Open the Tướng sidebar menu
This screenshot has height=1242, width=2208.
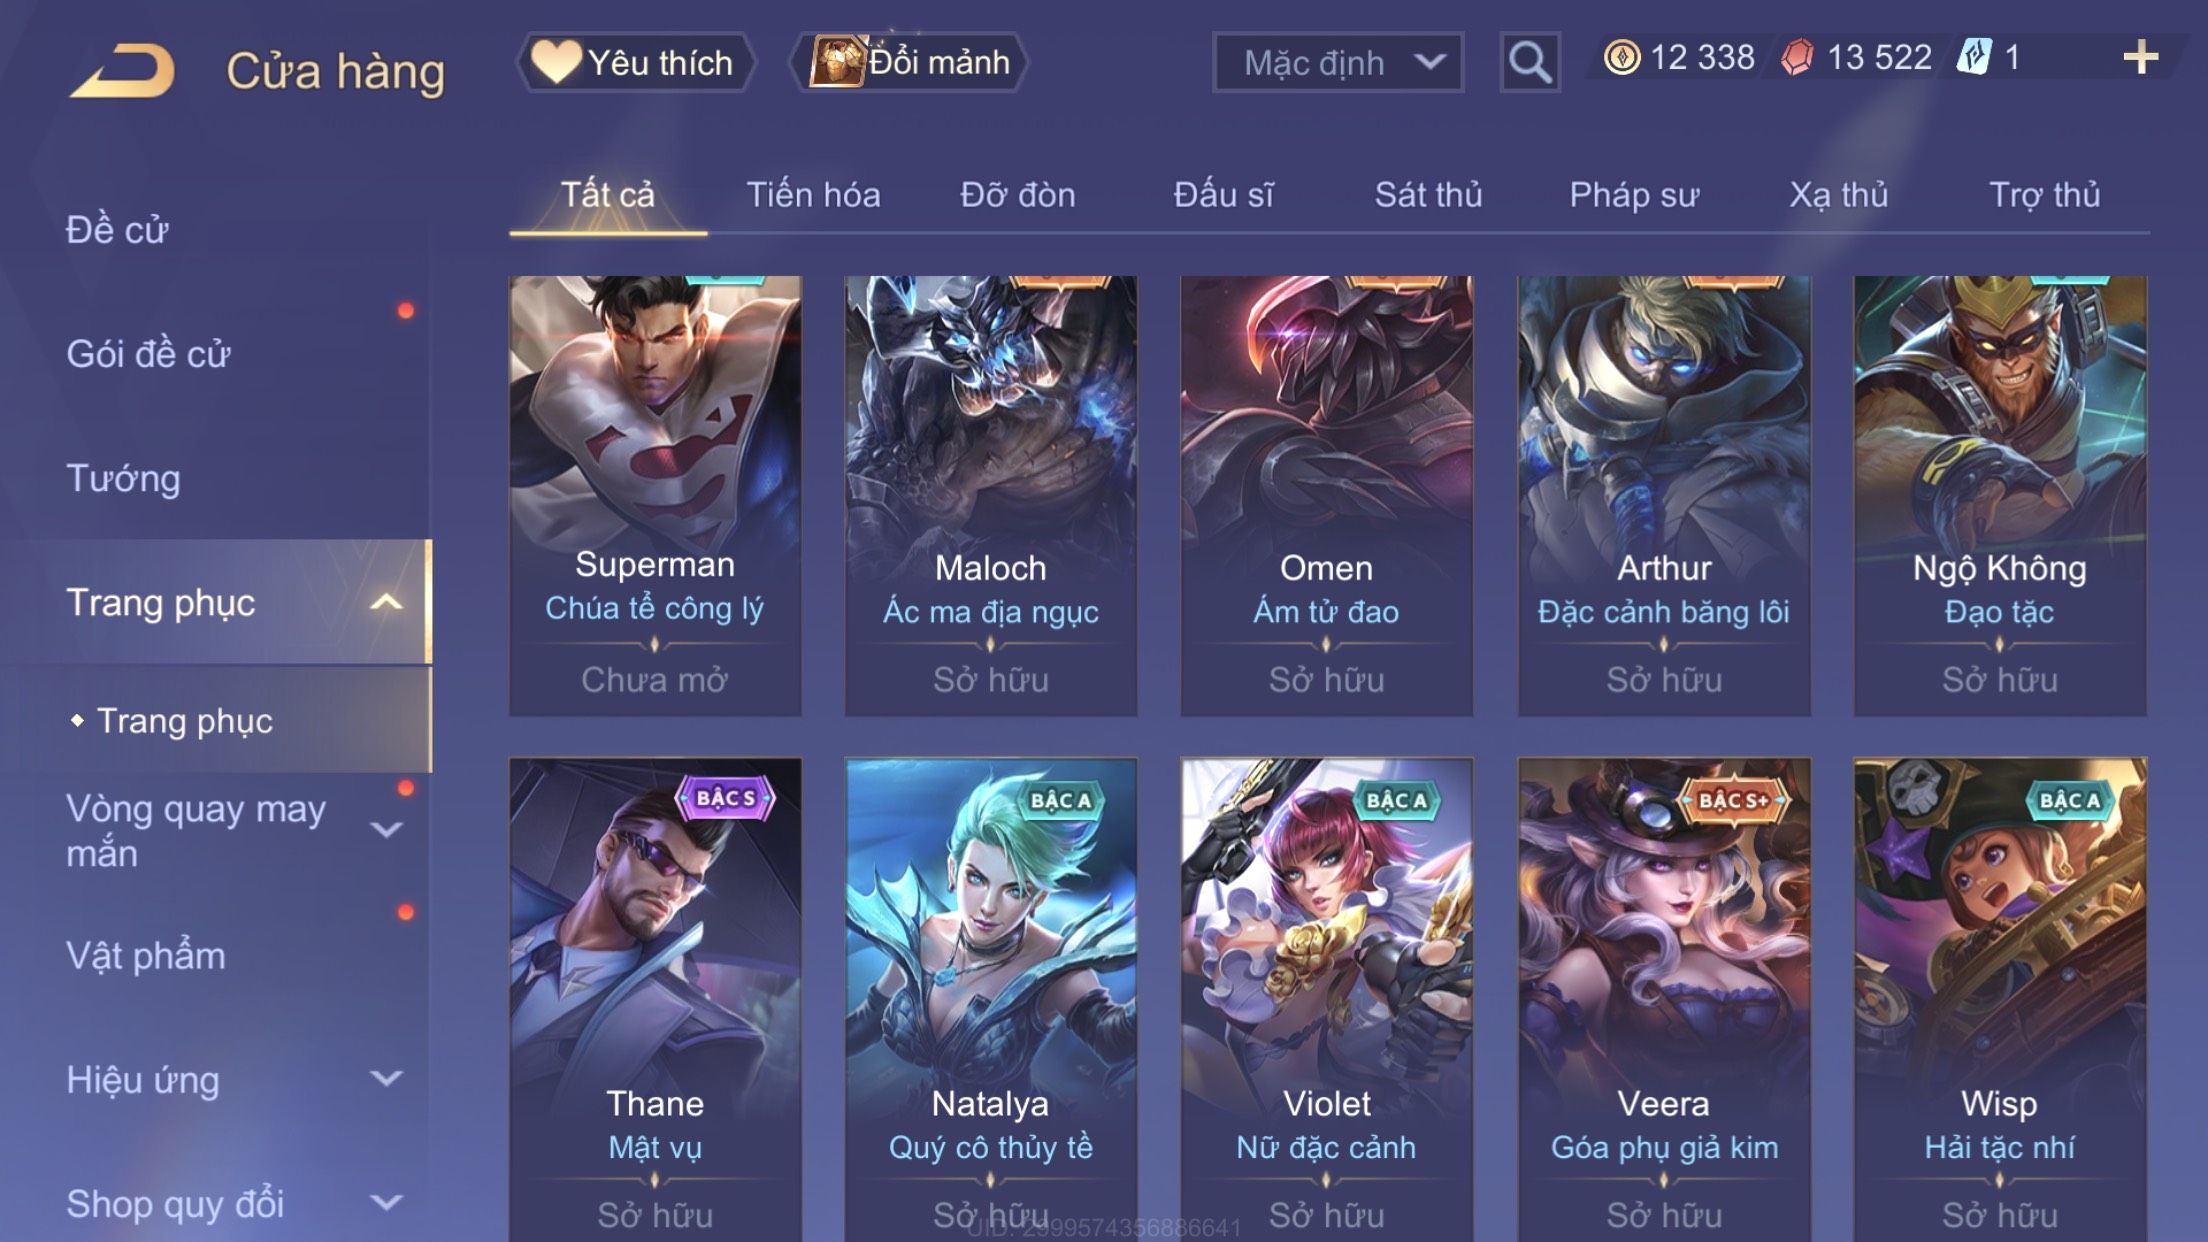(x=123, y=478)
